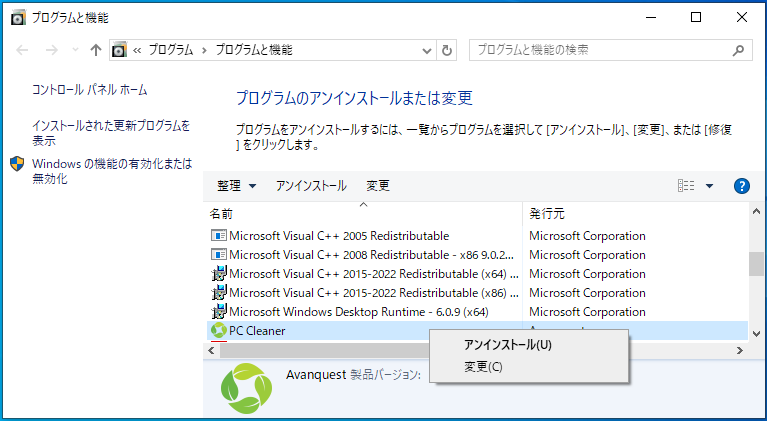767x421 pixels.
Task: Sort list by 発行元 column header
Action: coord(547,214)
